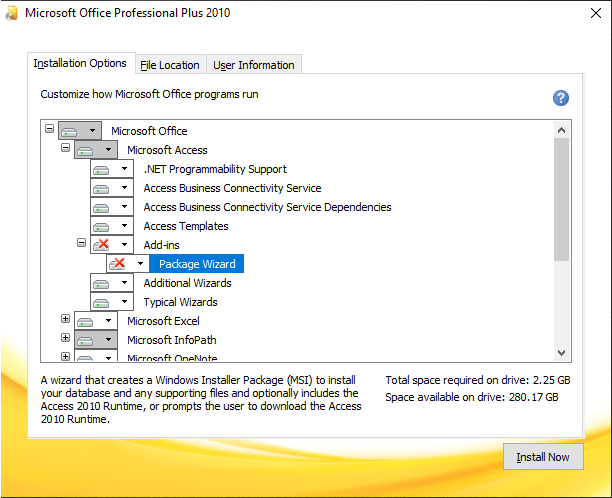Click the tree scrollbar down arrow
This screenshot has width=612, height=498.
(x=561, y=353)
